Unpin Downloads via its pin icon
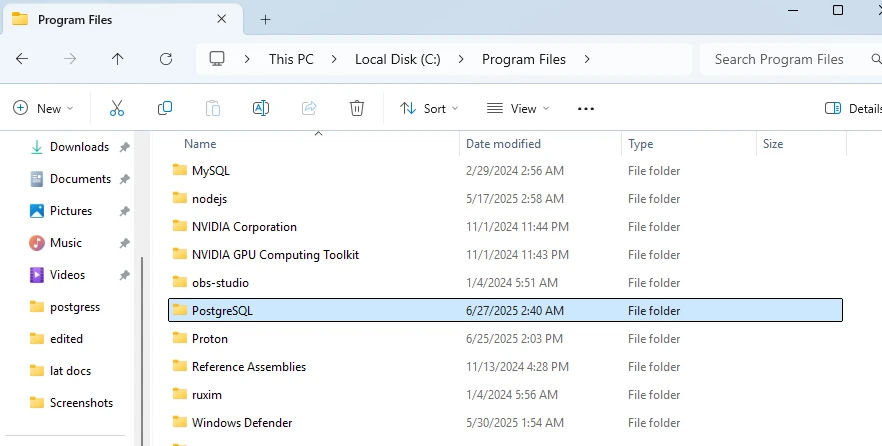The height and width of the screenshot is (446, 882). (x=124, y=147)
